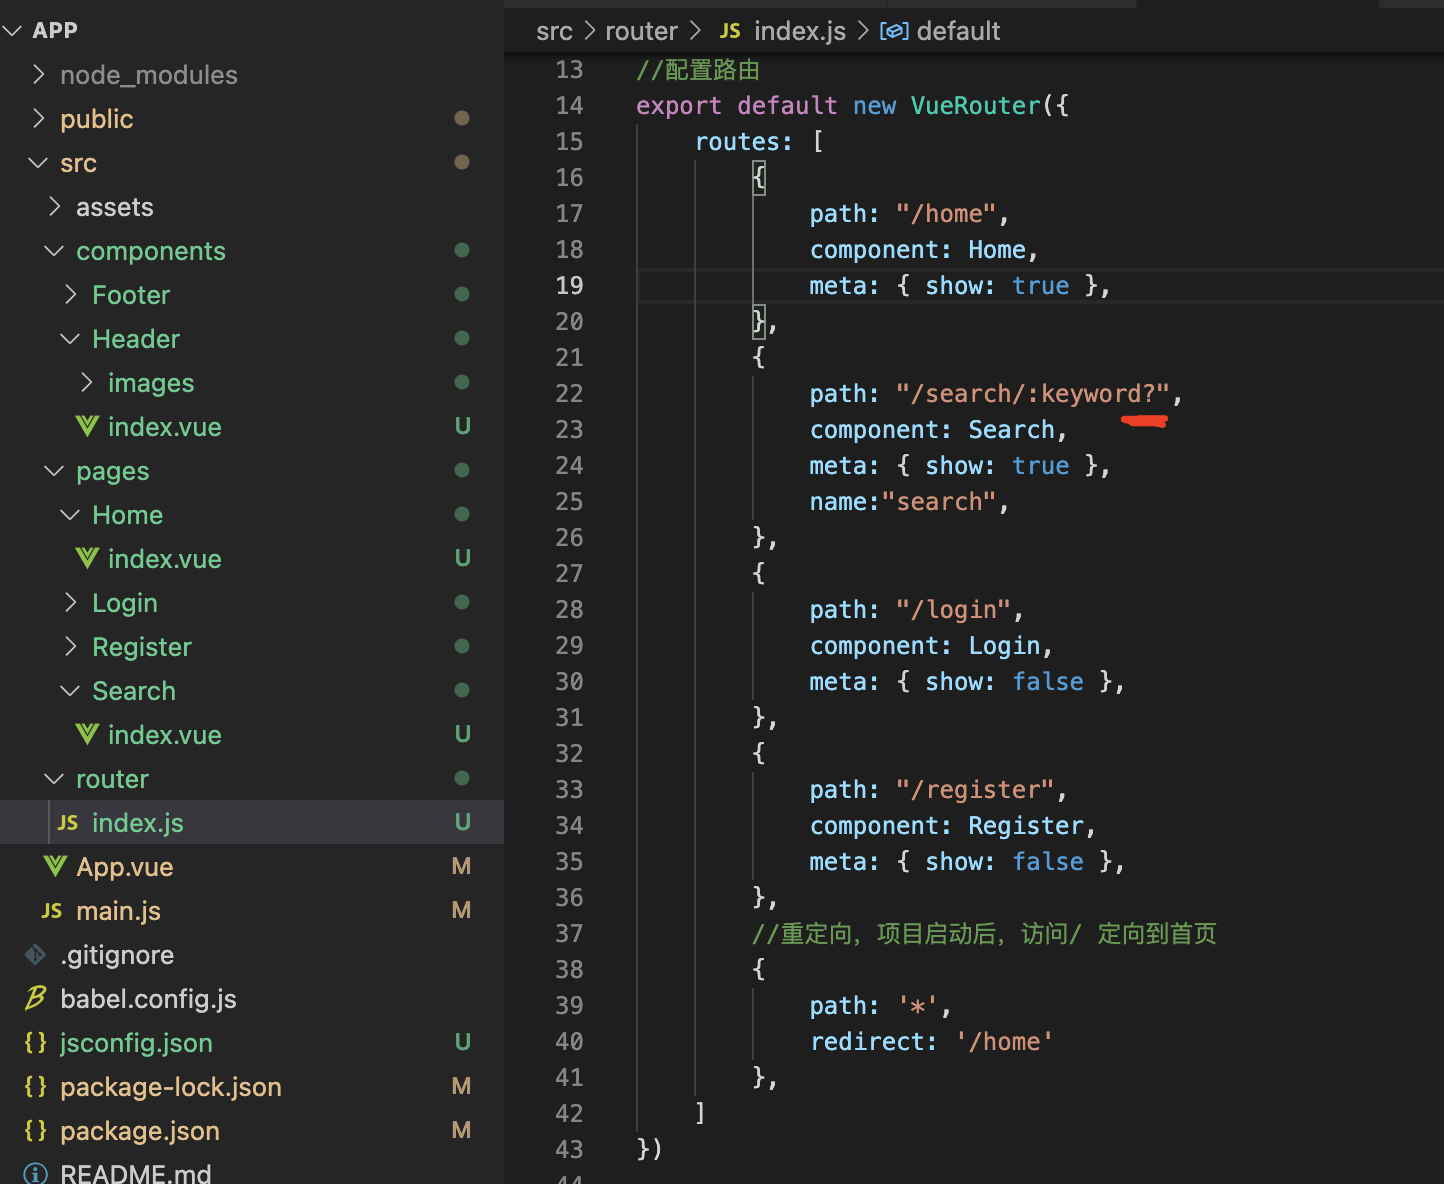This screenshot has height=1184, width=1444.
Task: Click 'component: Search,' in the code
Action: click(x=938, y=429)
